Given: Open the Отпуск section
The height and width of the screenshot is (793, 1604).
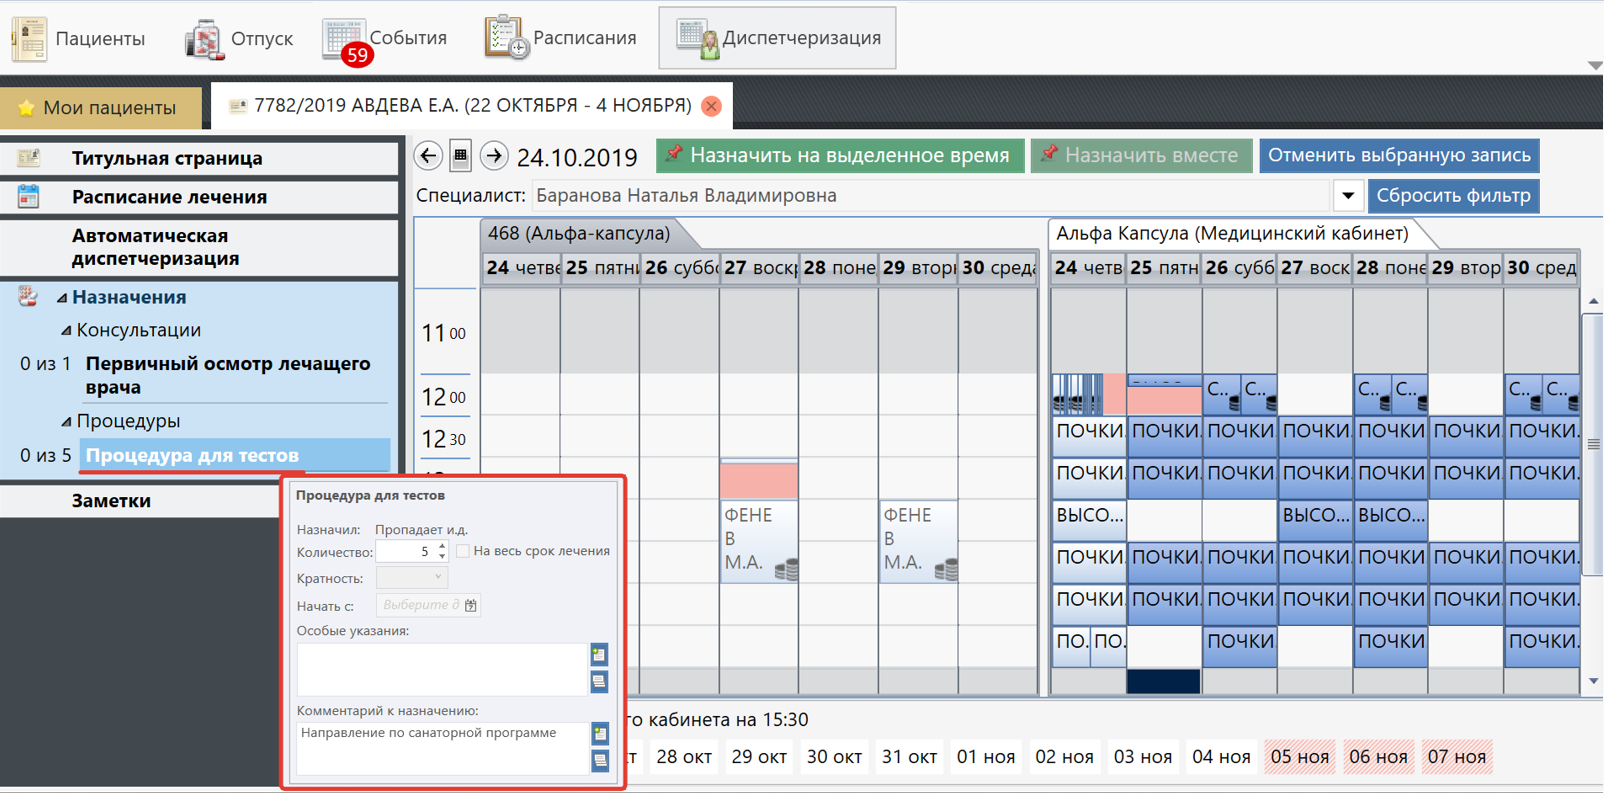Looking at the screenshot, I should point(239,38).
